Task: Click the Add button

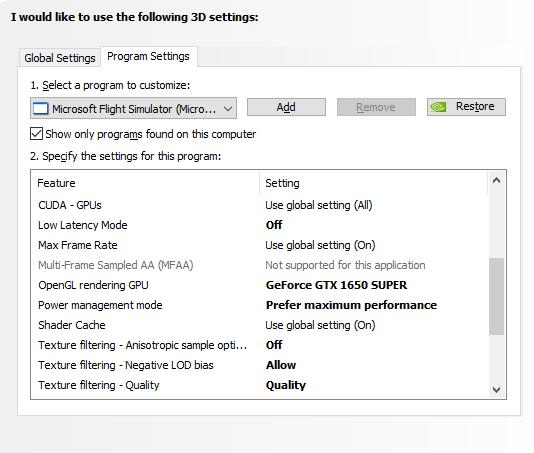Action: coord(286,107)
